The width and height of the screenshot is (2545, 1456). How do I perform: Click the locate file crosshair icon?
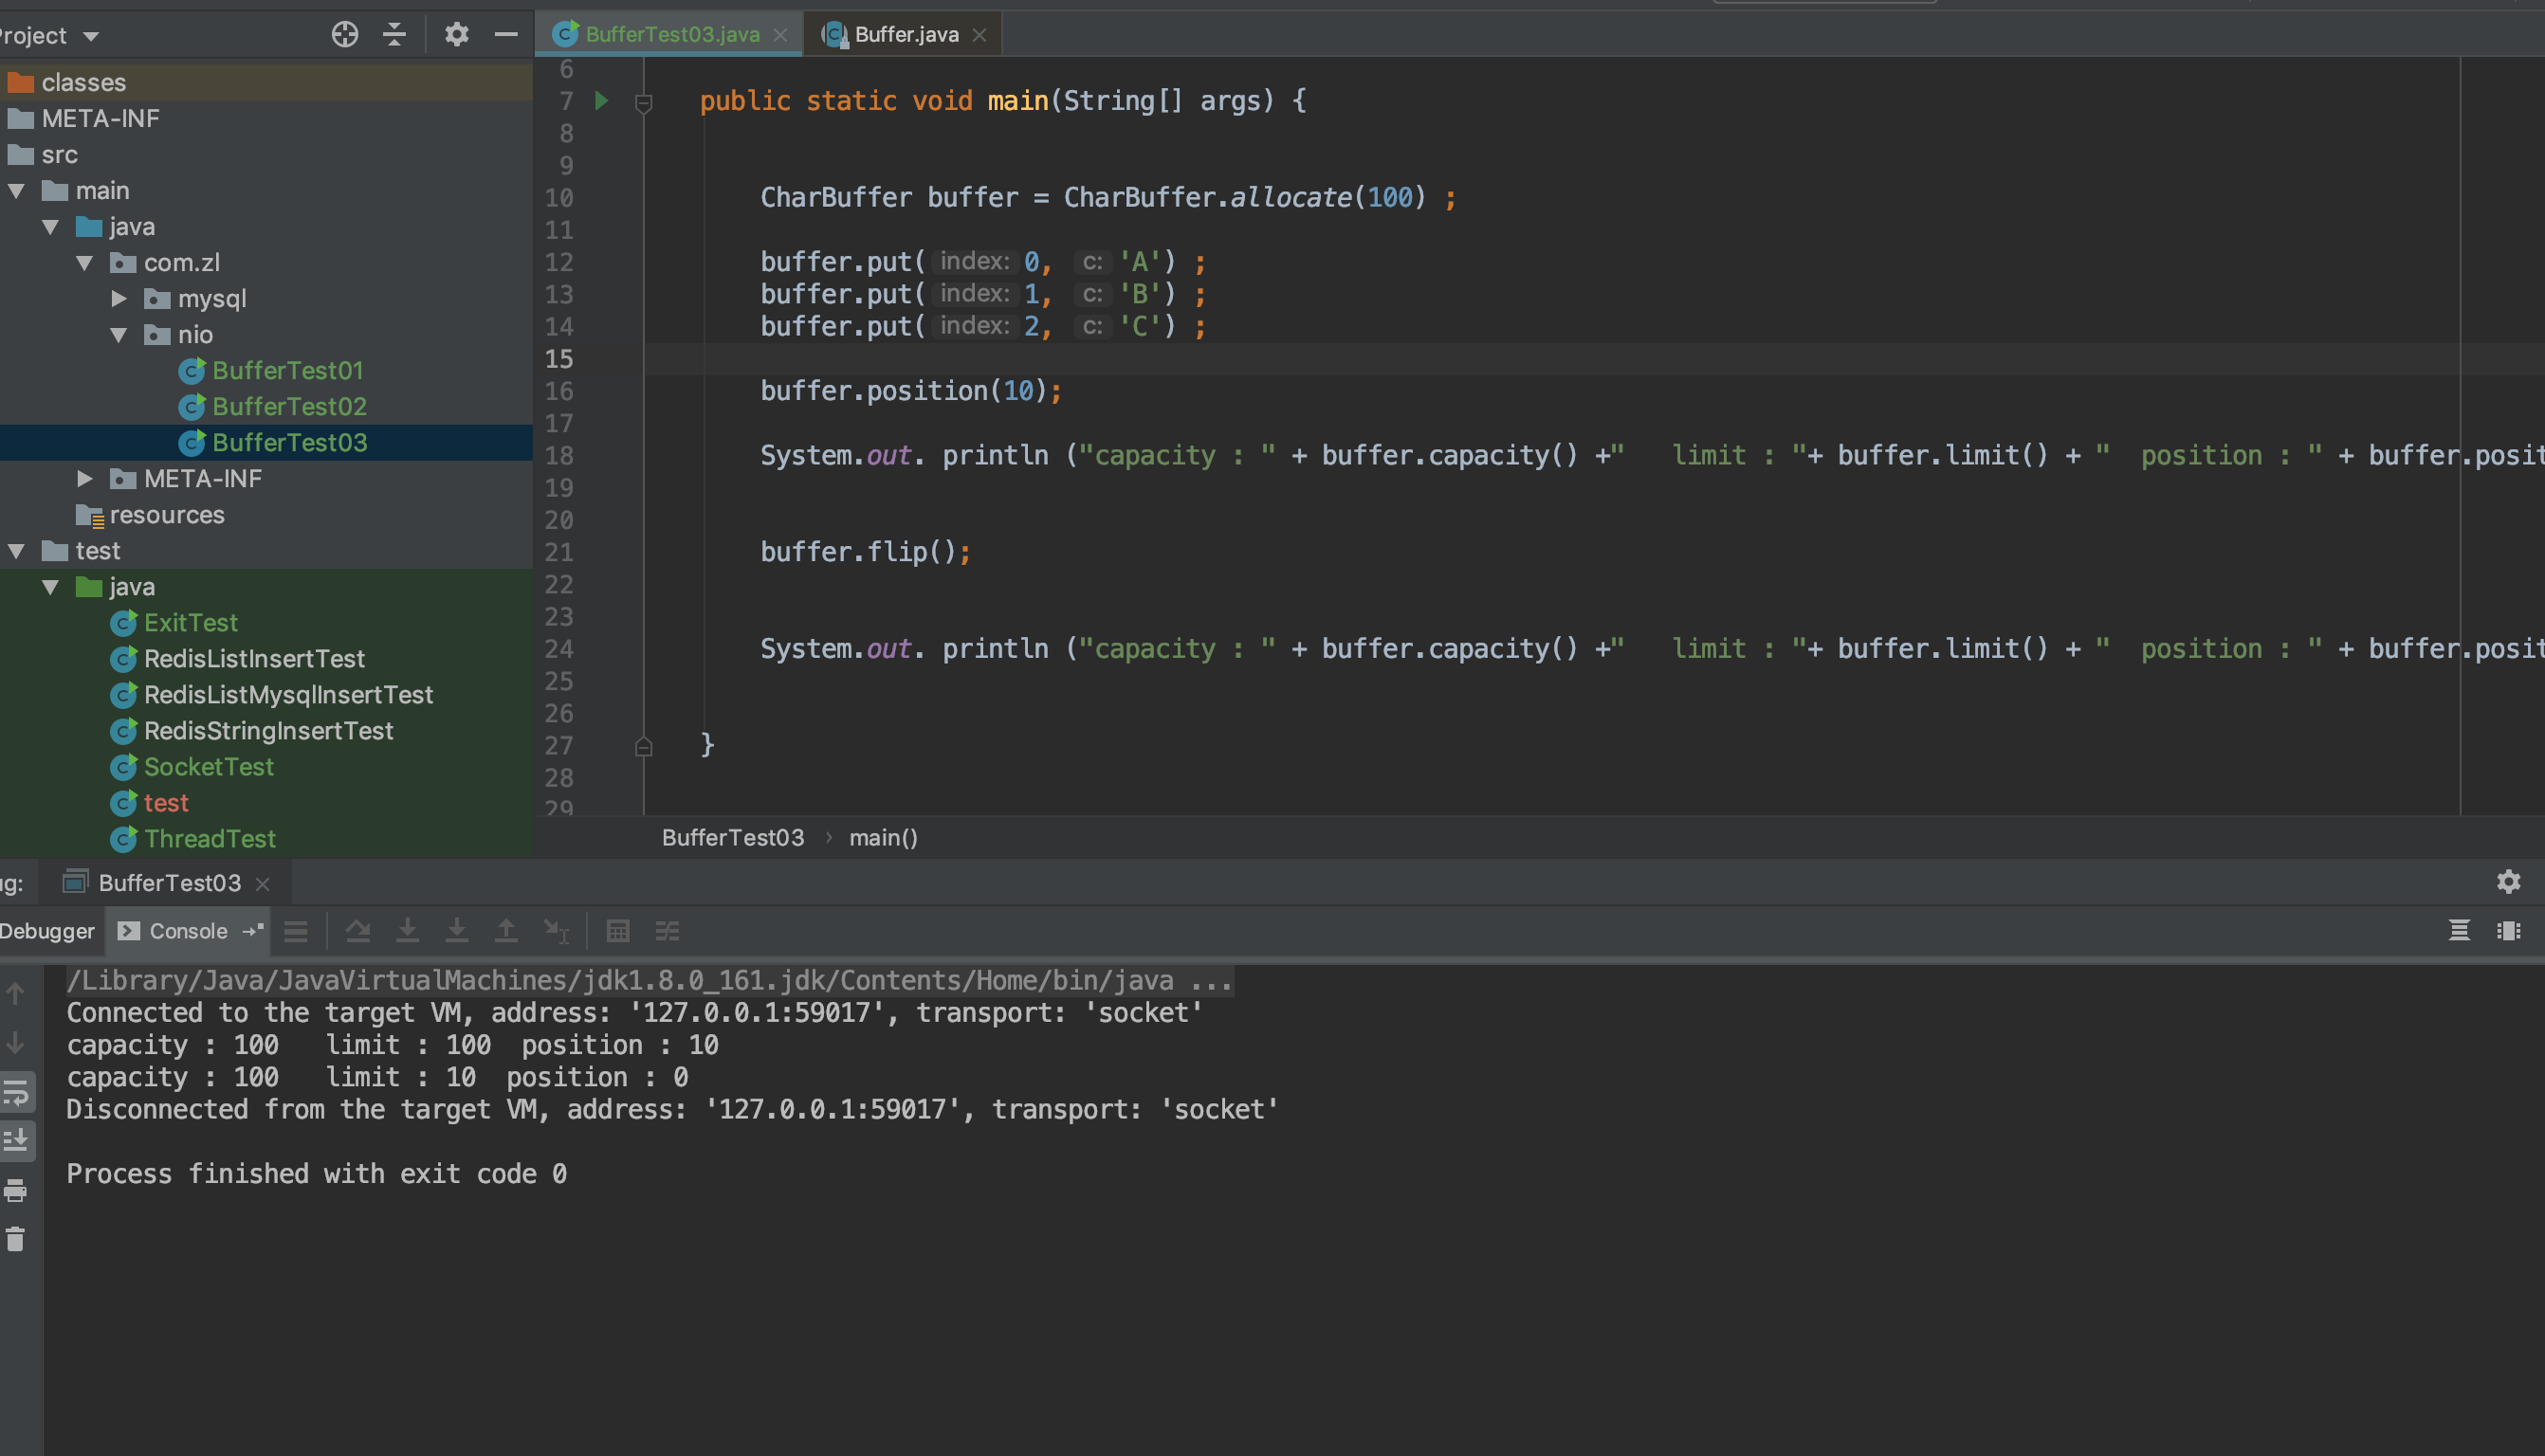coord(344,35)
